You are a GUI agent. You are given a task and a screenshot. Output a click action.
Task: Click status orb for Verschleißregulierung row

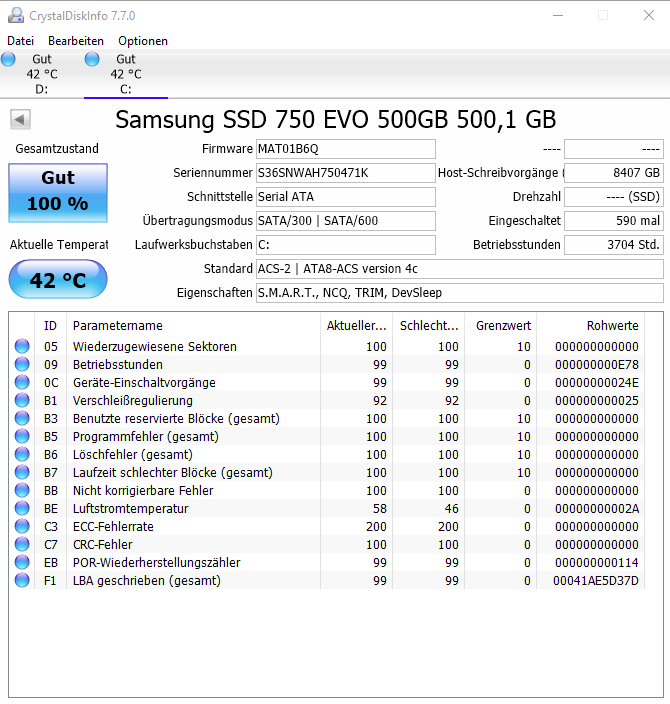point(22,400)
